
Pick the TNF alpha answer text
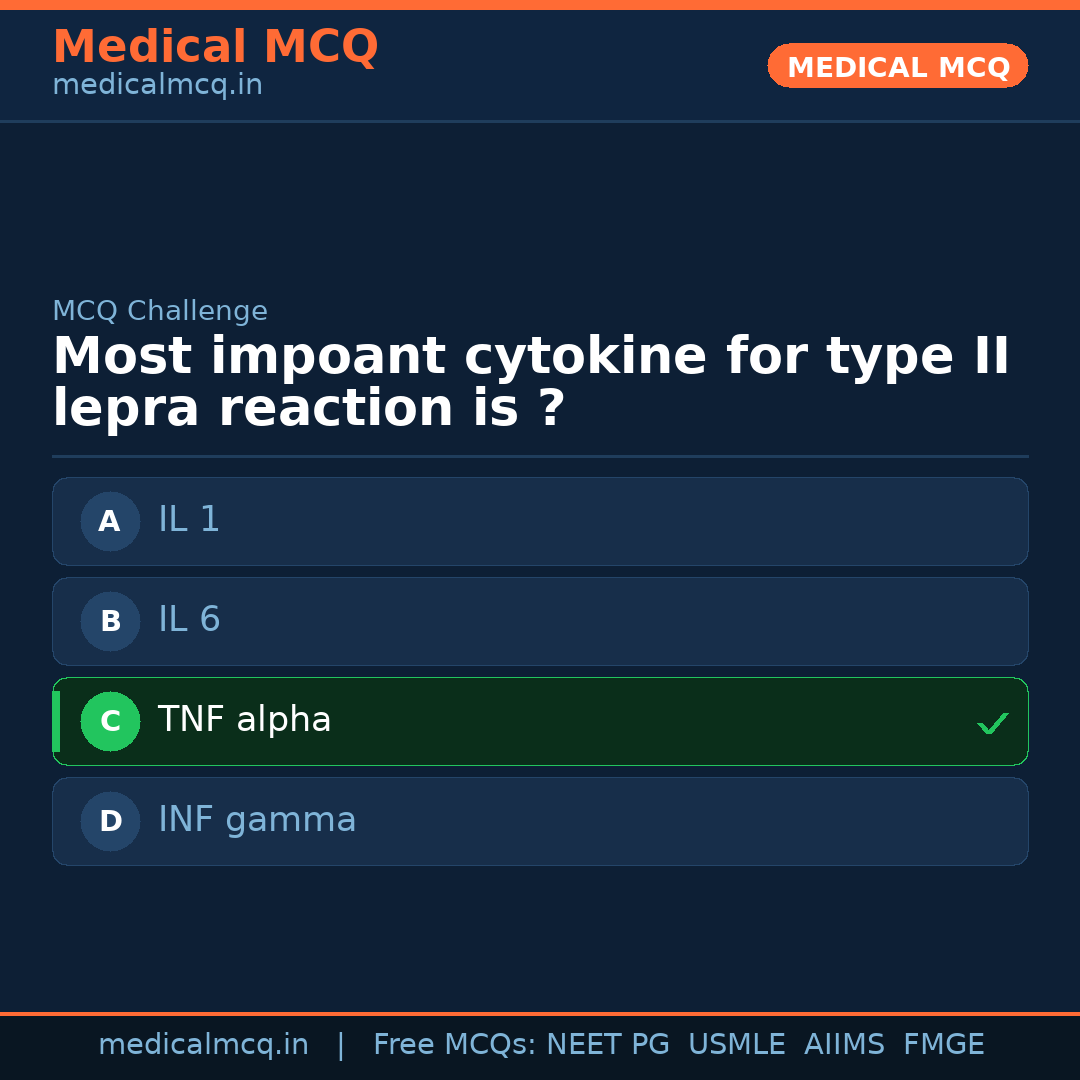click(244, 720)
